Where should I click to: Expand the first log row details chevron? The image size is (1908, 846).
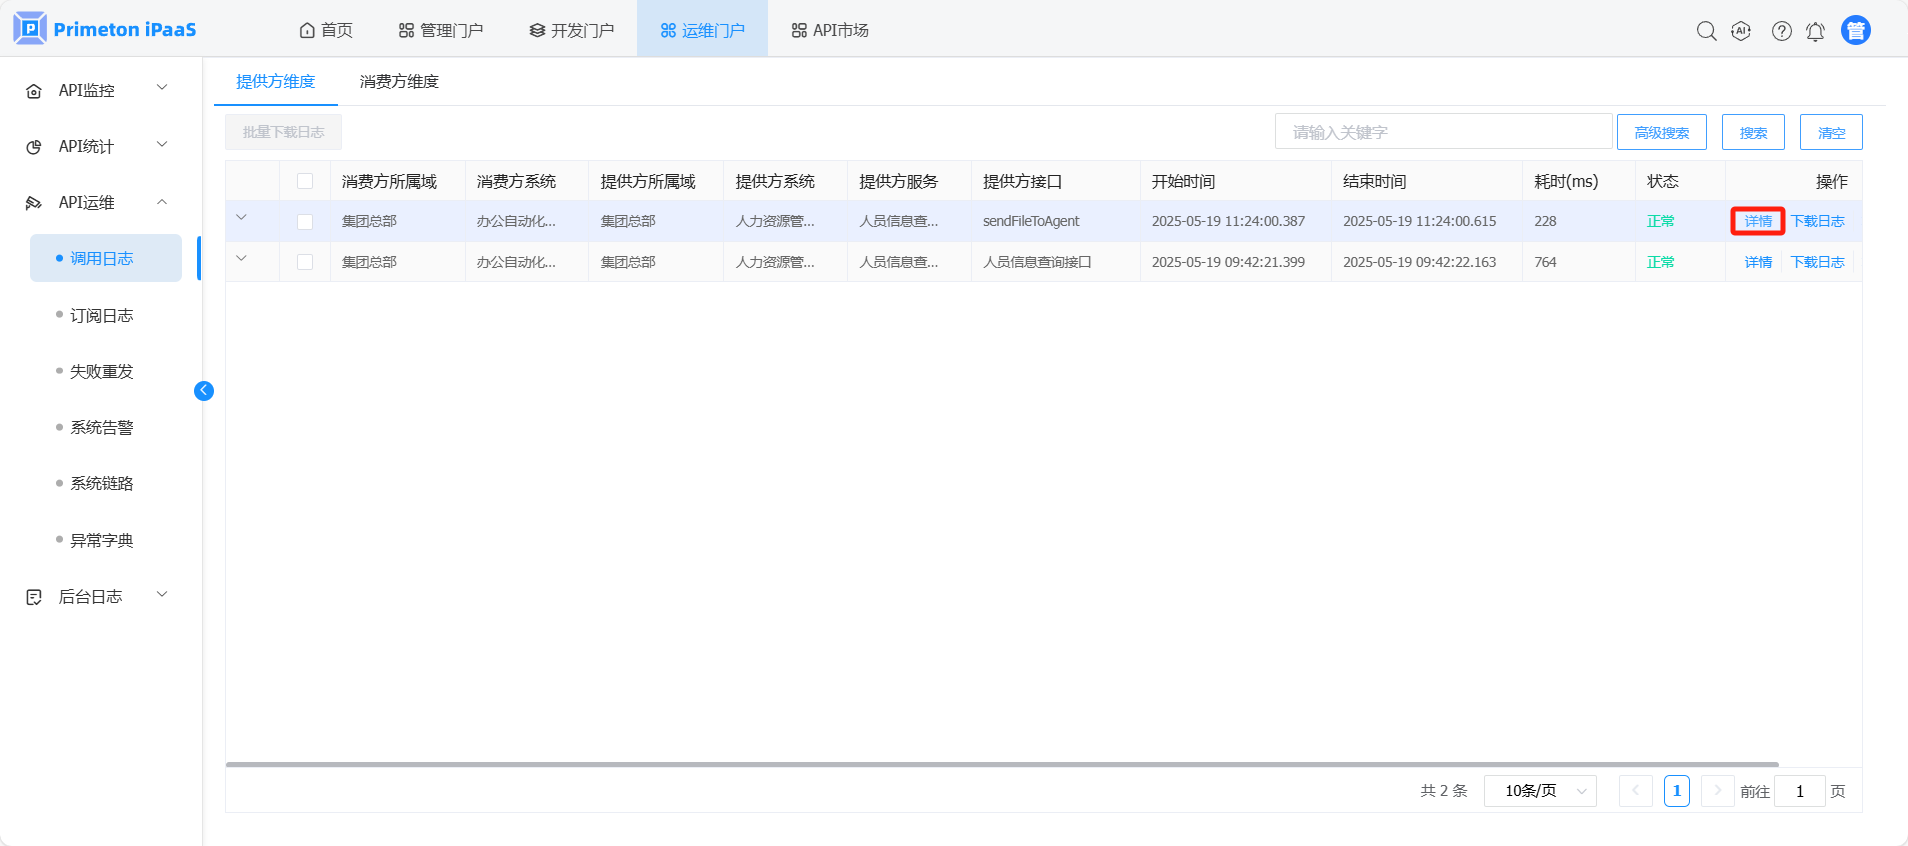pyautogui.click(x=241, y=218)
